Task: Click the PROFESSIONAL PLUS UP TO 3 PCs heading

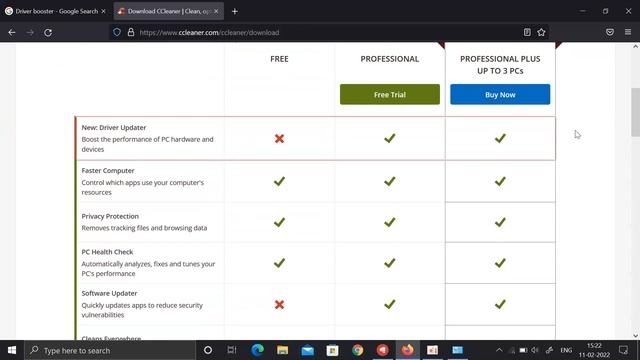Action: (x=500, y=64)
